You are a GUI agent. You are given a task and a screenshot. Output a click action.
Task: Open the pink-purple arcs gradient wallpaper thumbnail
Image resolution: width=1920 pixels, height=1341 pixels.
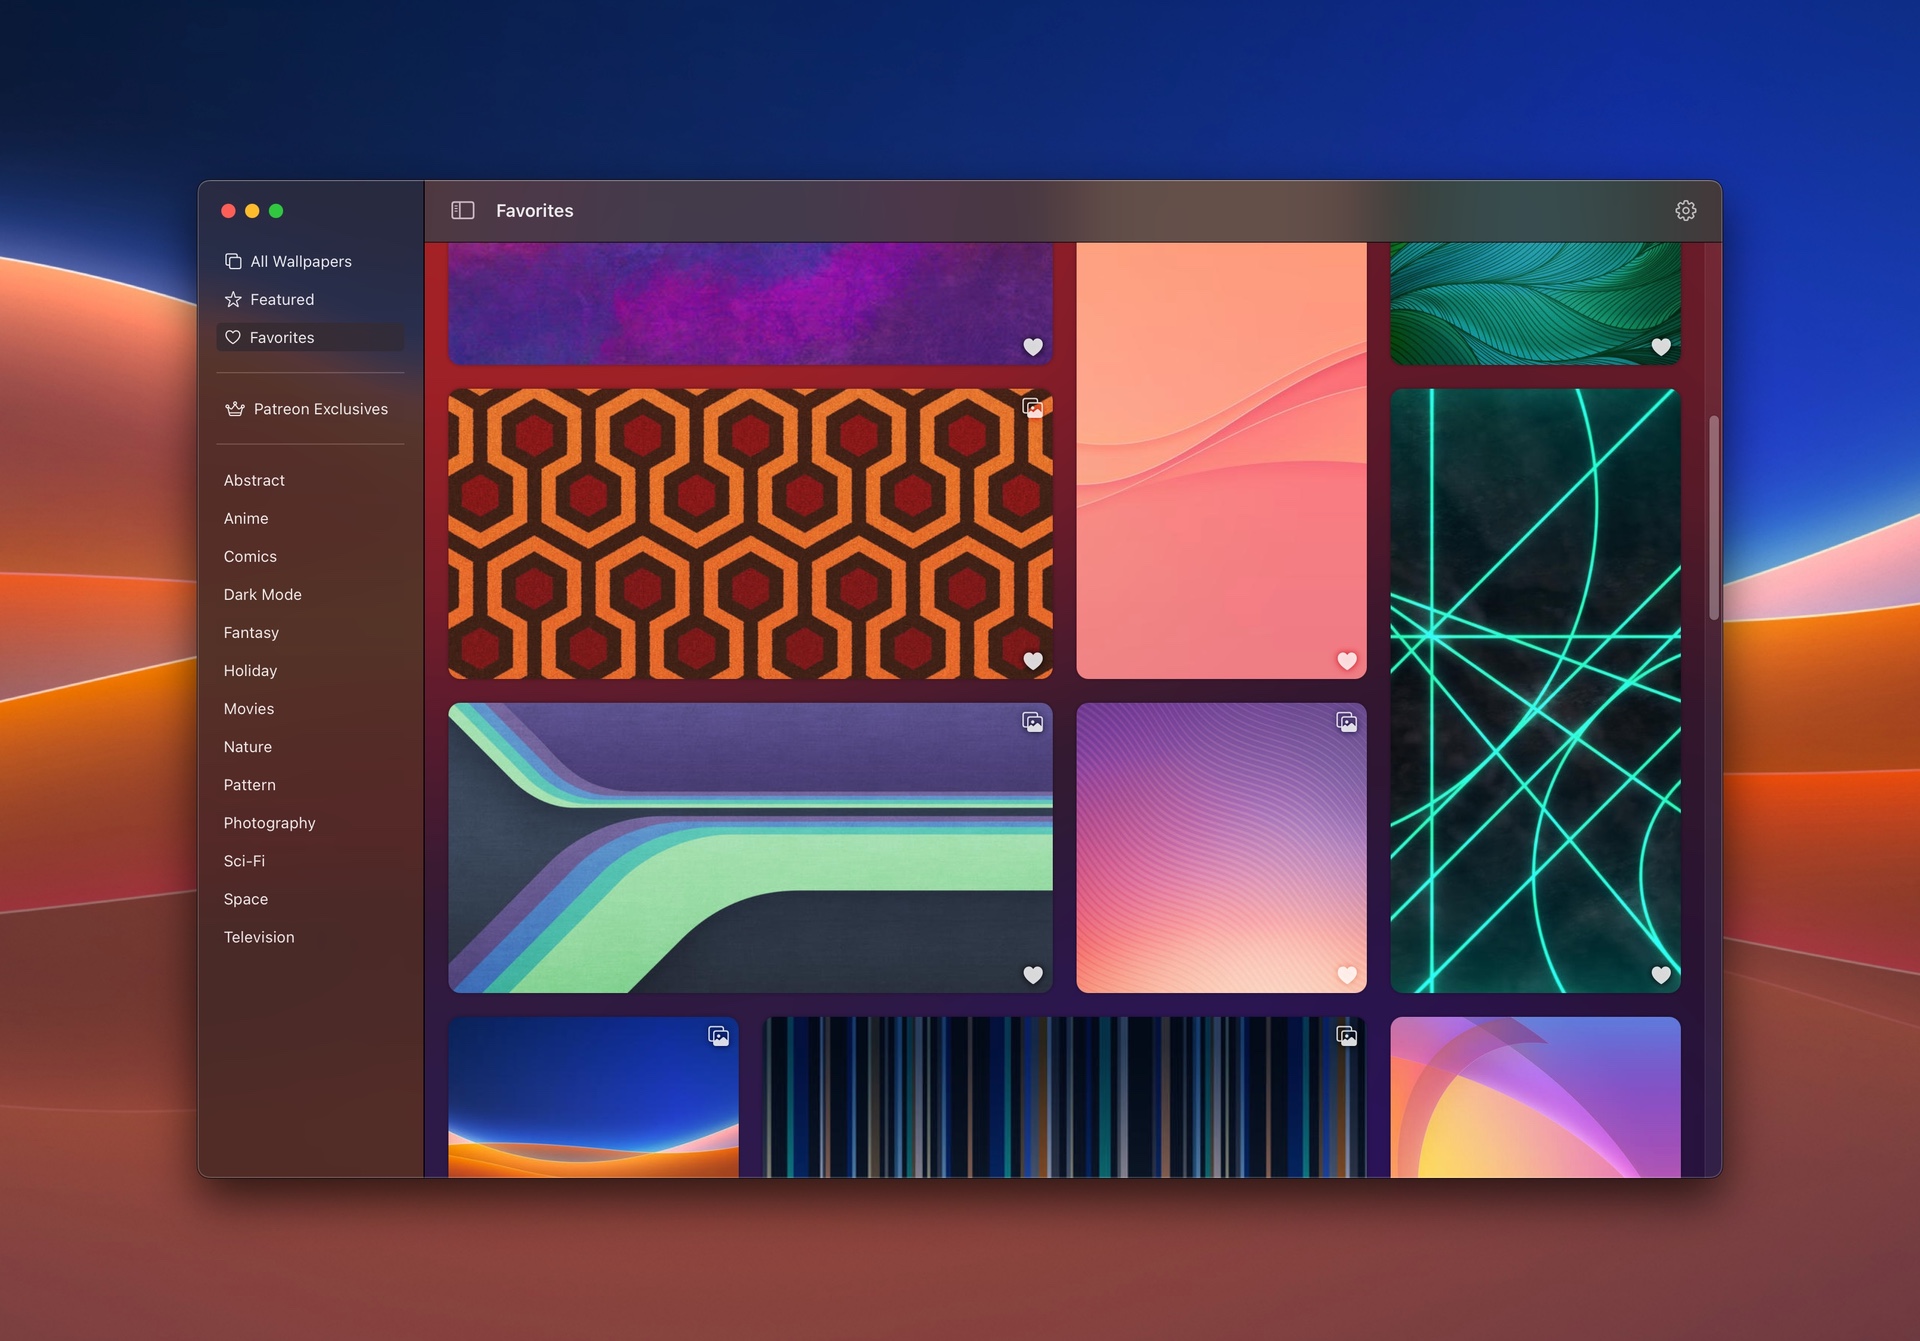pyautogui.click(x=1535, y=1096)
